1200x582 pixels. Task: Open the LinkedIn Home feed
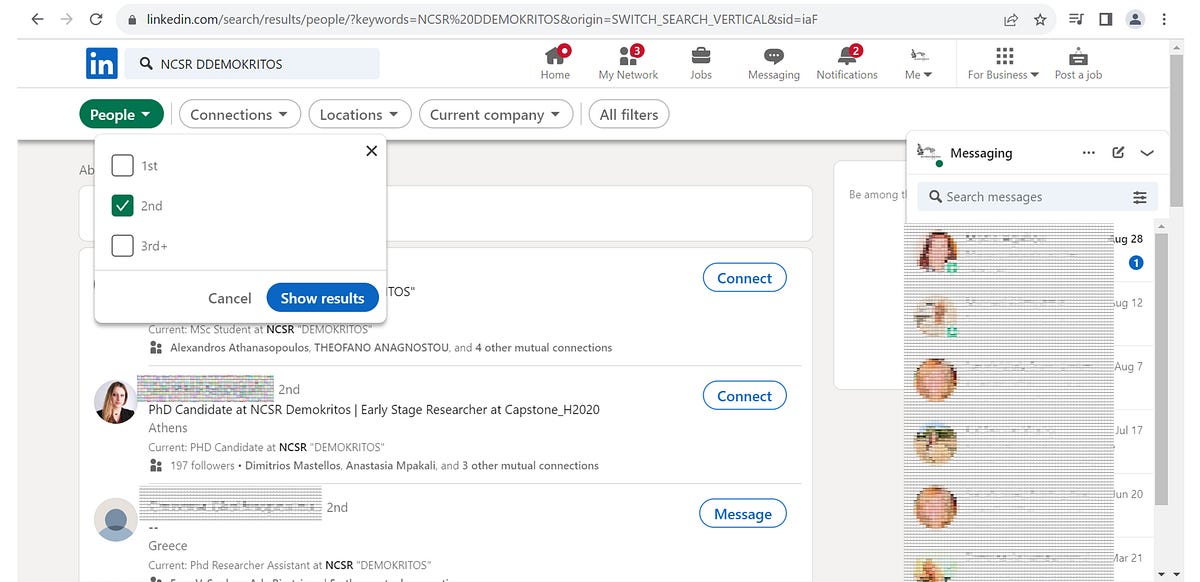tap(555, 62)
